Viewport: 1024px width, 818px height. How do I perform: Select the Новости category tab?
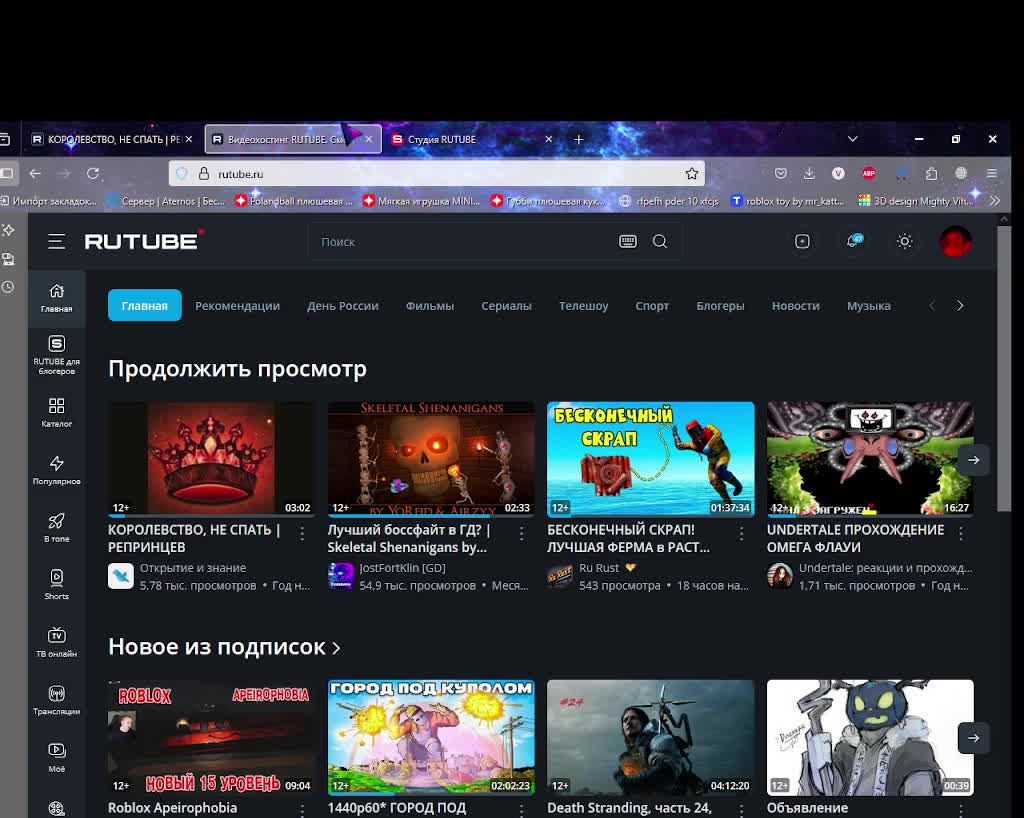[795, 306]
